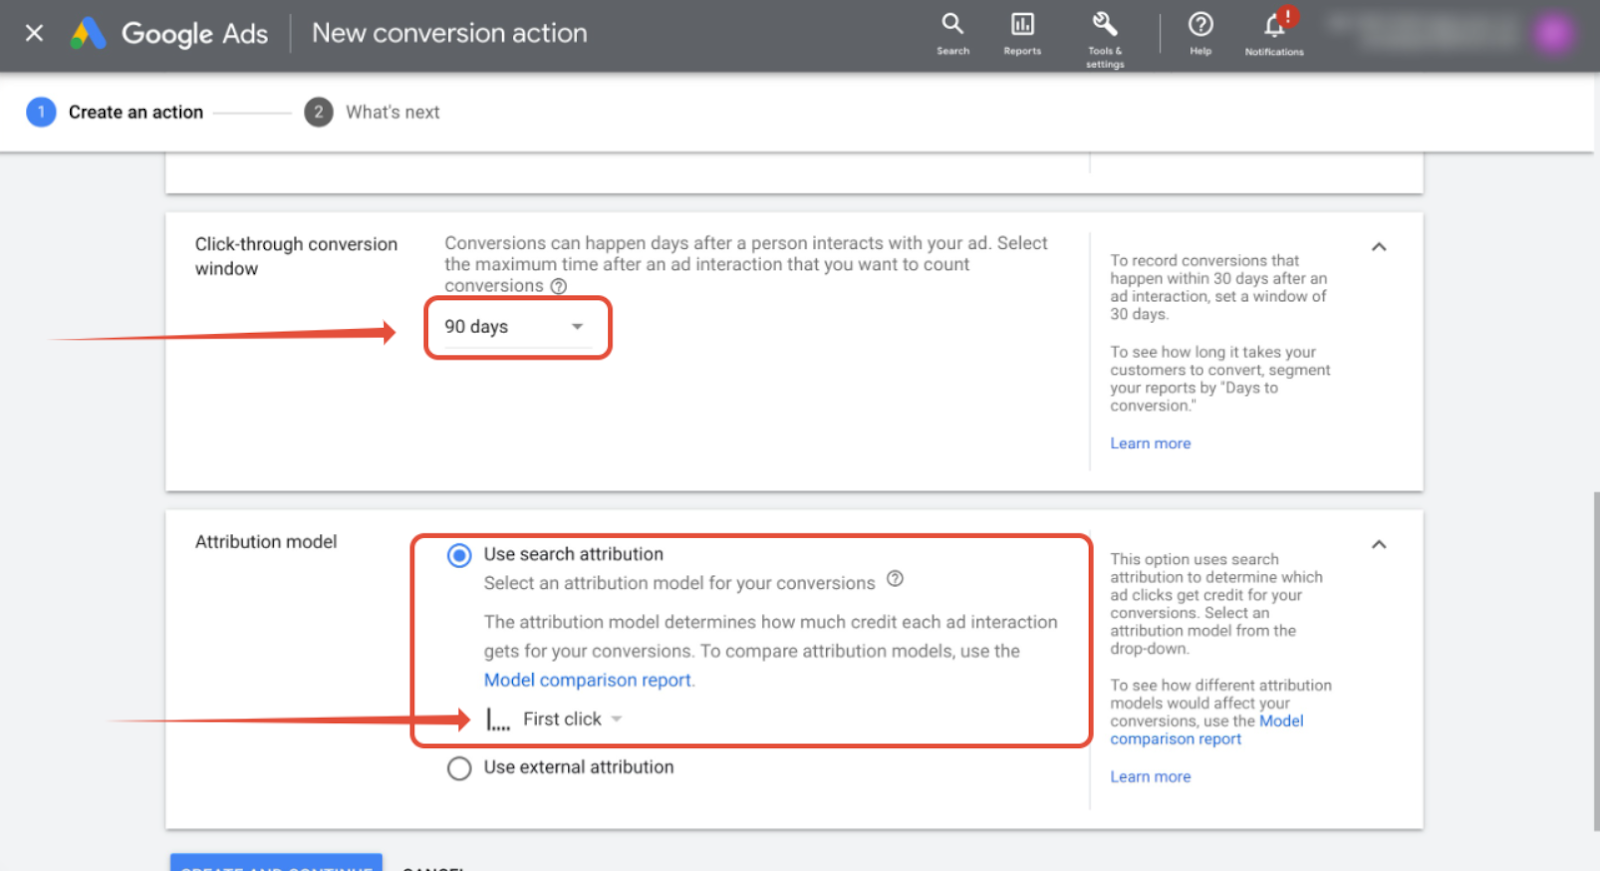The height and width of the screenshot is (871, 1600).
Task: Click Learn more under conversion window help
Action: coord(1150,443)
